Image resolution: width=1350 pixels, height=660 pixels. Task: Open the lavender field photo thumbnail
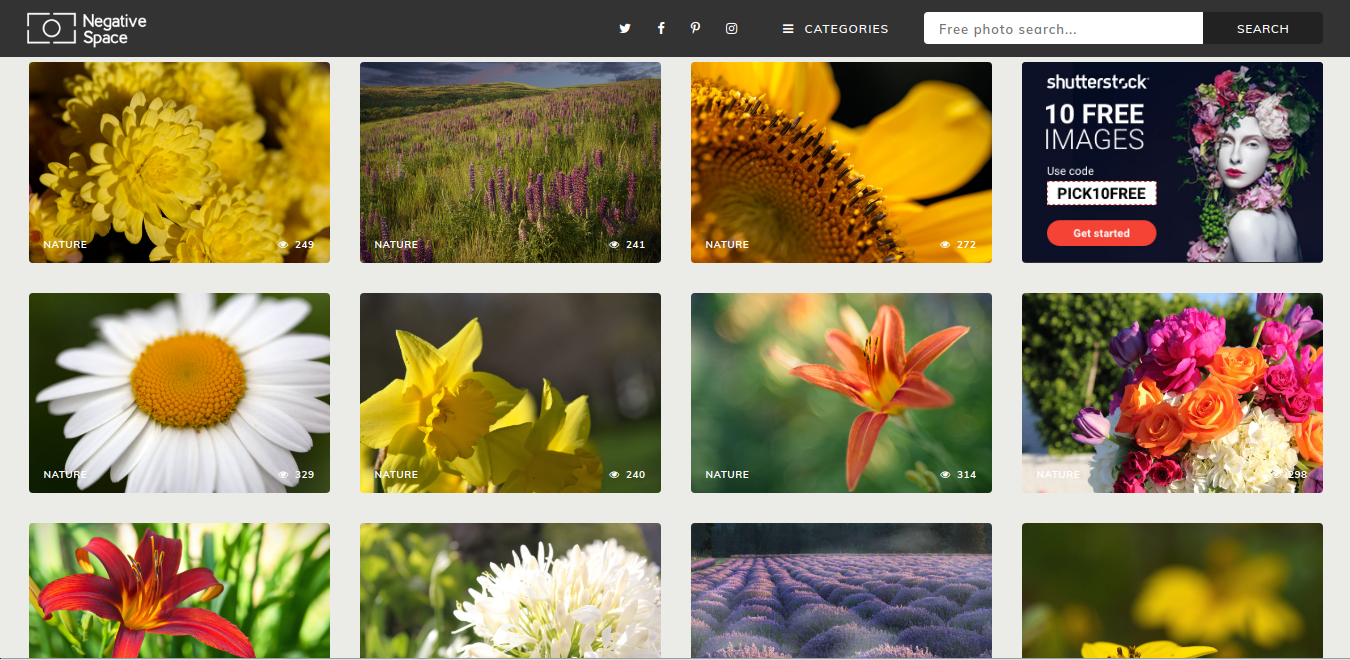[x=841, y=590]
